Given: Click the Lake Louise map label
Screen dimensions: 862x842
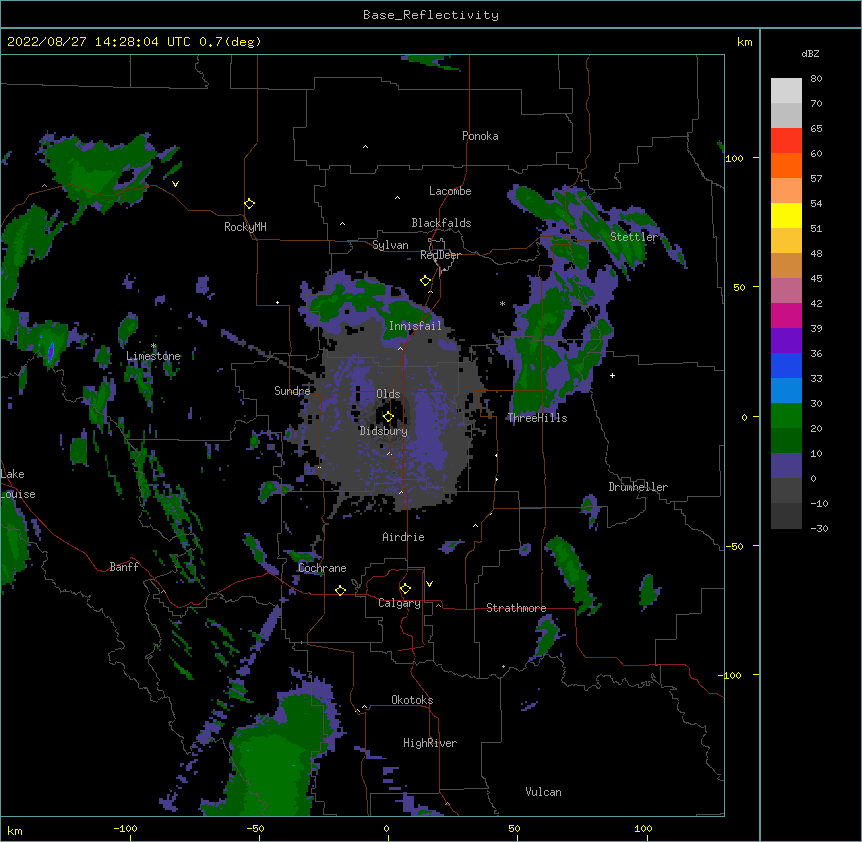Looking at the screenshot, I should tap(16, 484).
